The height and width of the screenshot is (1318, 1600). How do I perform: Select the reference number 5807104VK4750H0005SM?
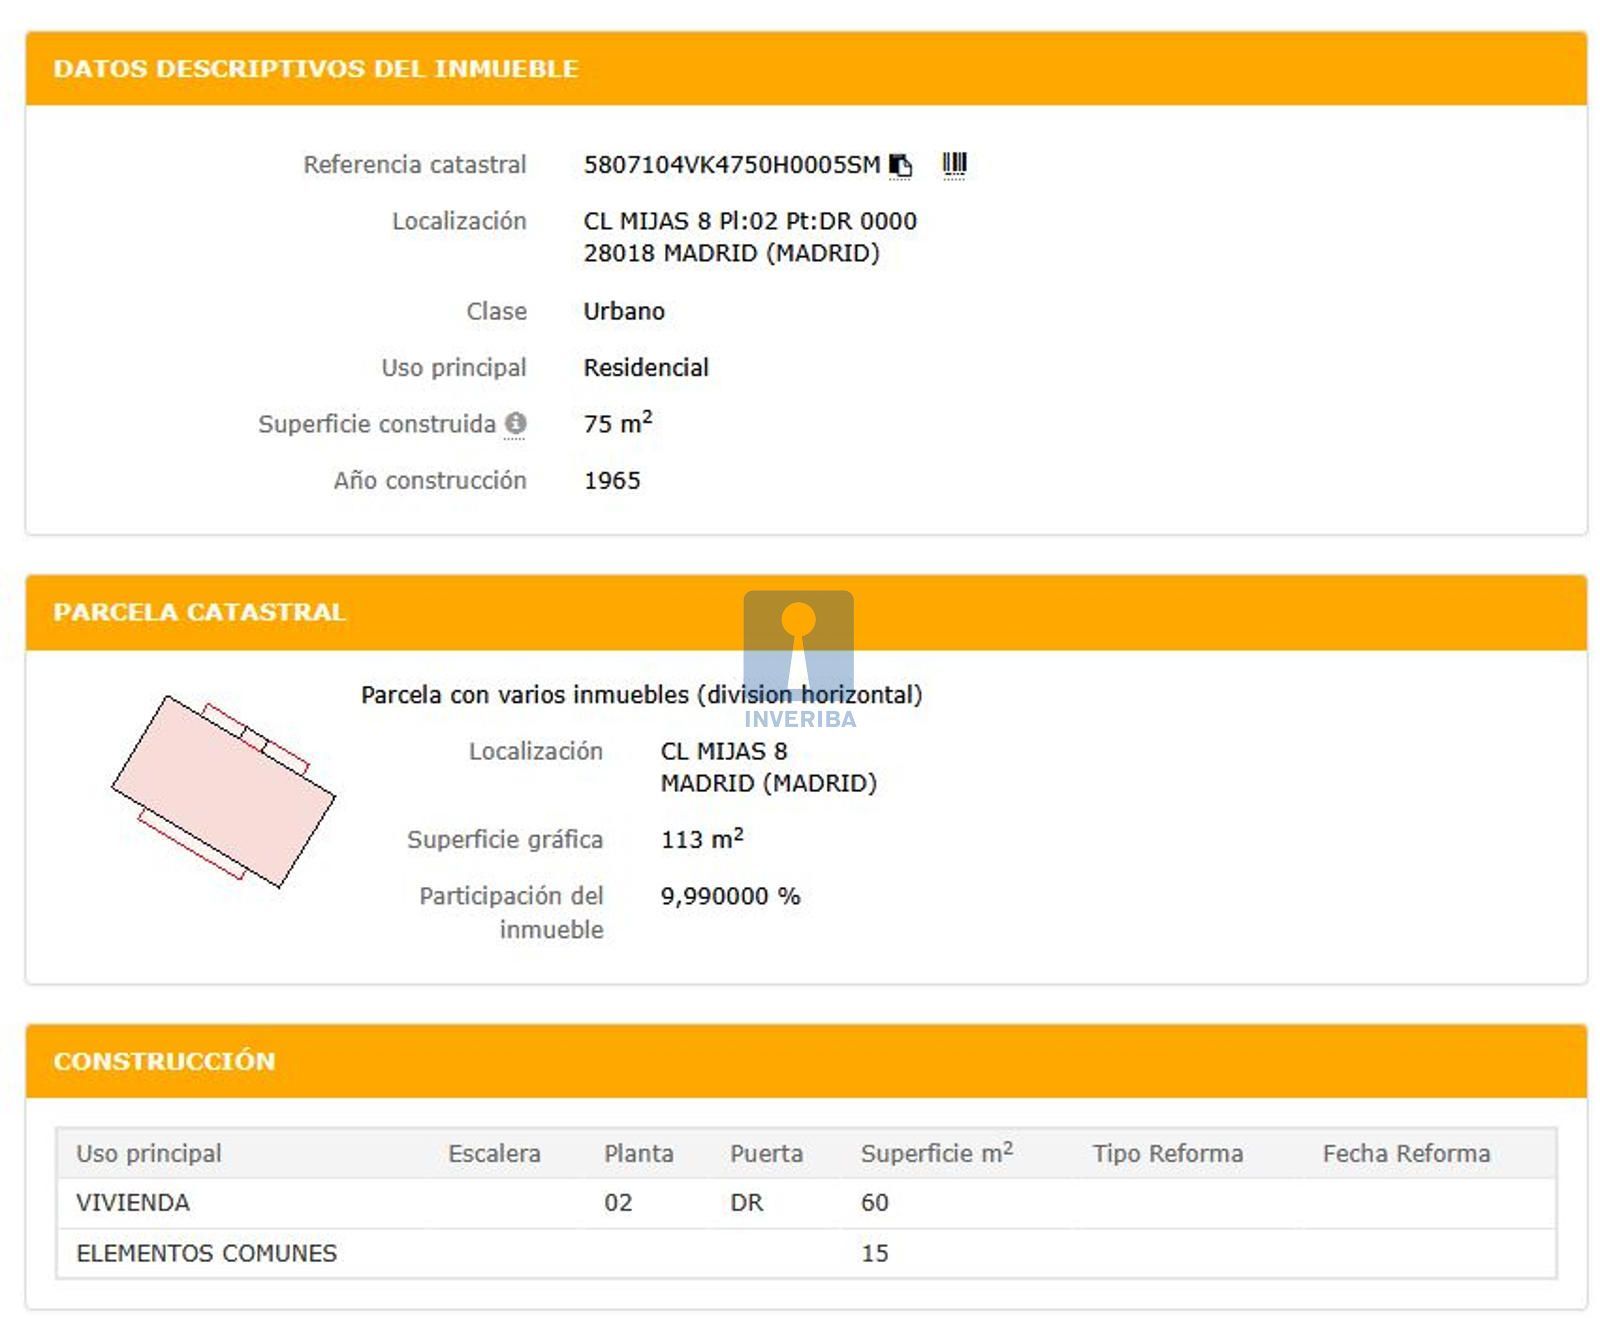731,165
